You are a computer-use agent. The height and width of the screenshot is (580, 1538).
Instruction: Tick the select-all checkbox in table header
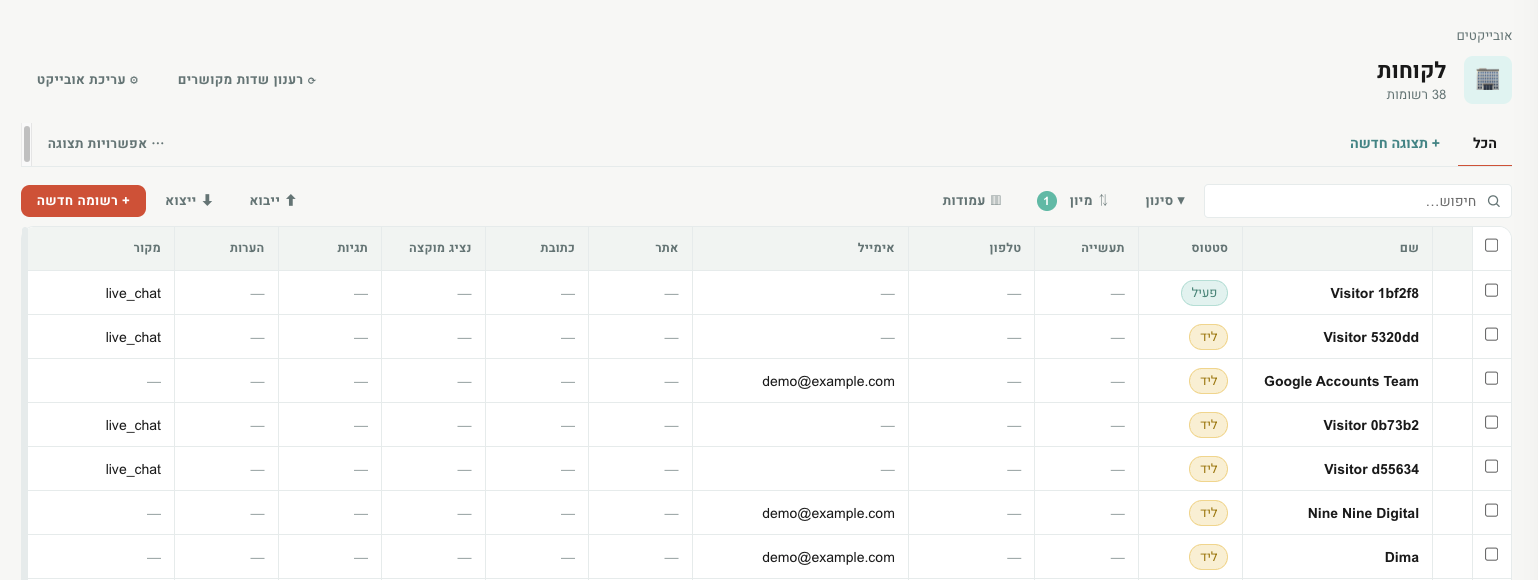click(1492, 246)
